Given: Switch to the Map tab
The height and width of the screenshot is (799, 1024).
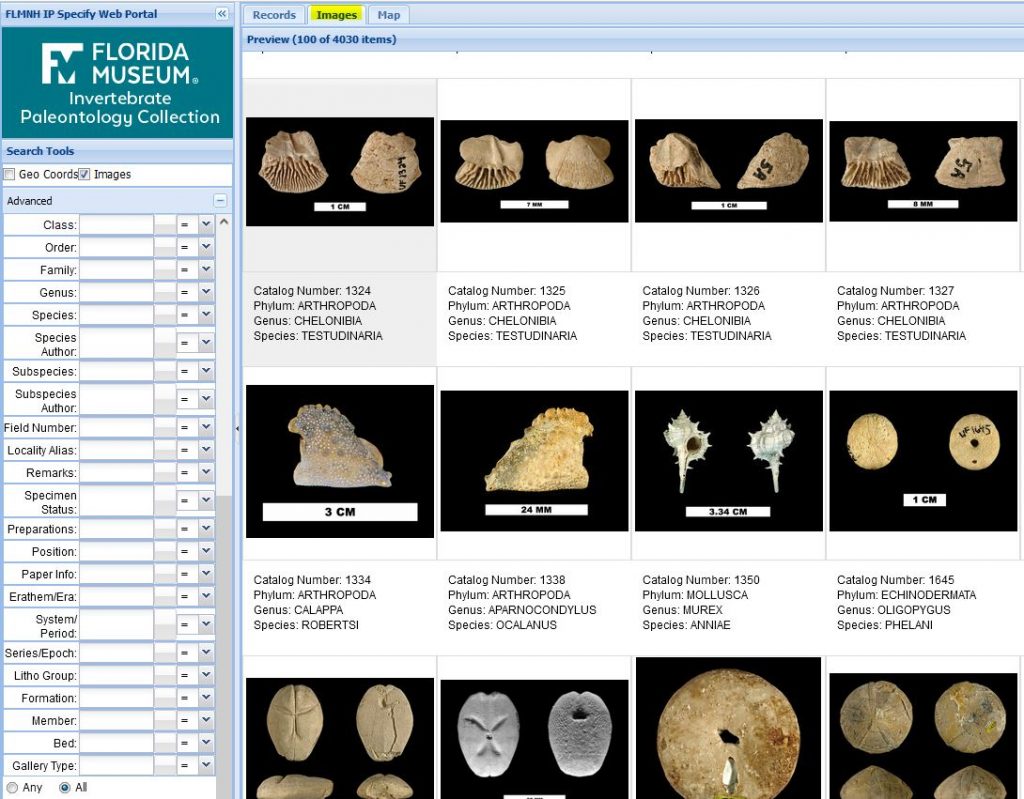Looking at the screenshot, I should [388, 15].
